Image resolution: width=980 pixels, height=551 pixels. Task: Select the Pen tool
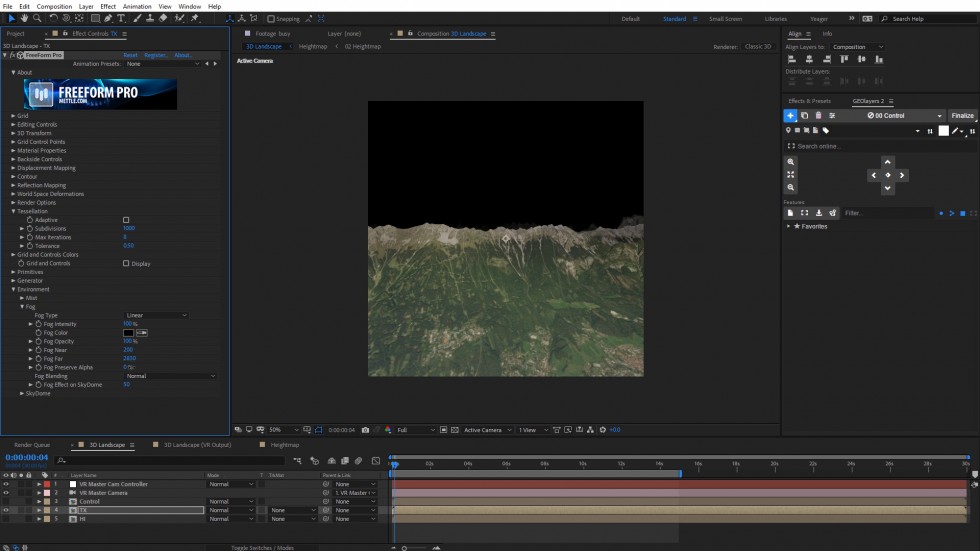(x=108, y=18)
